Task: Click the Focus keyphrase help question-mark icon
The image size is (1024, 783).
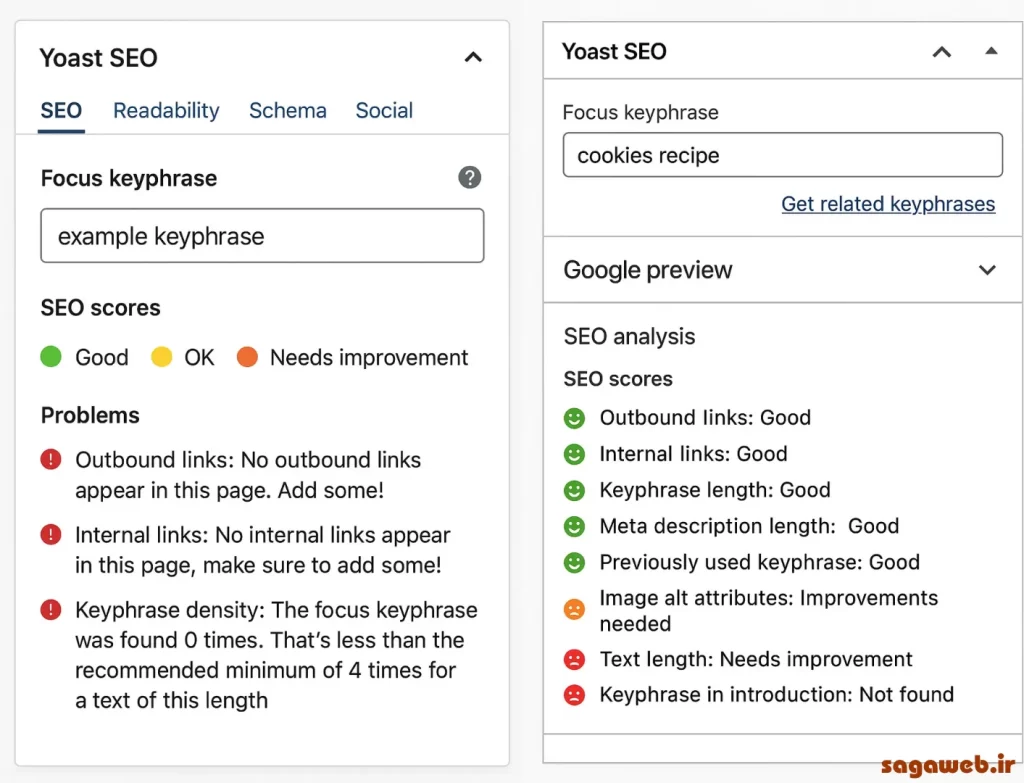Action: click(x=470, y=178)
